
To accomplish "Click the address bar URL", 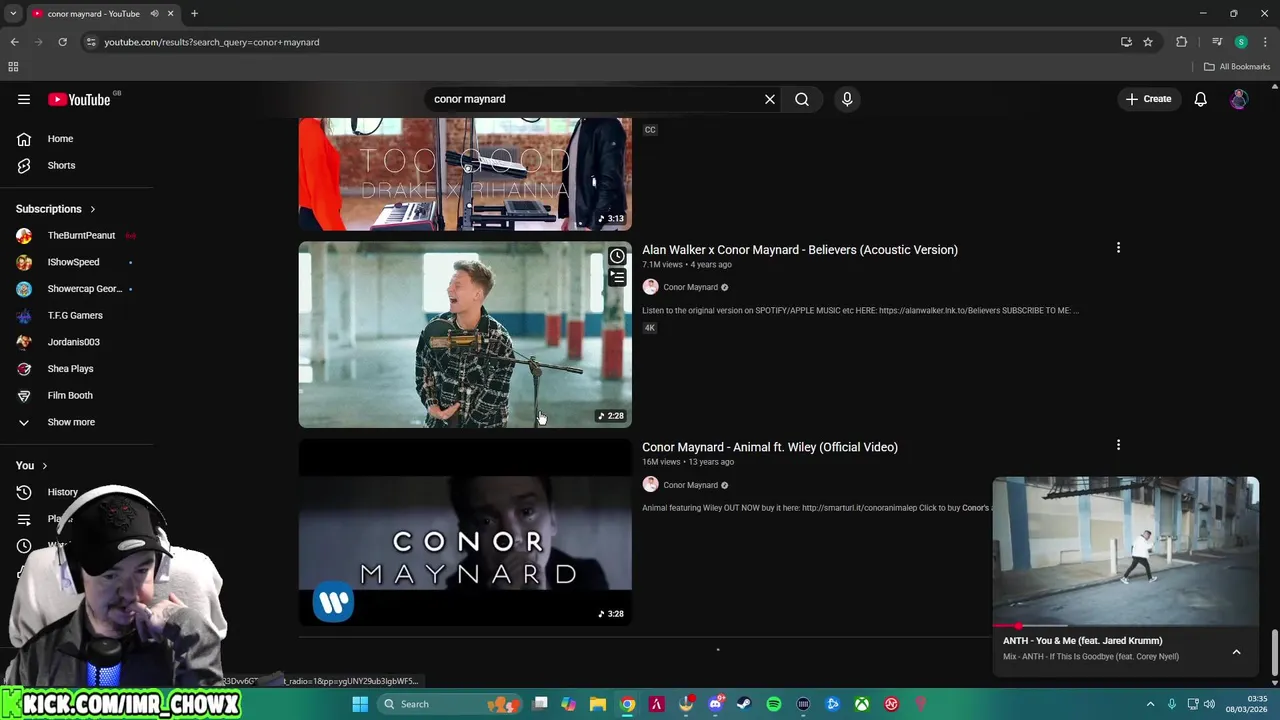I will 212,42.
